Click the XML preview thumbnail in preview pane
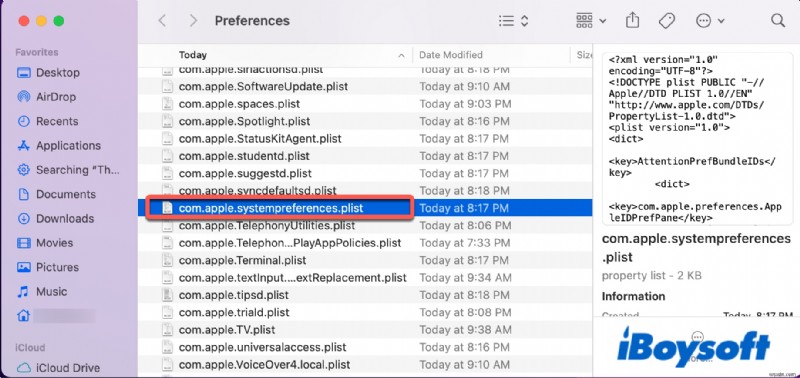This screenshot has height=378, width=800. tap(697, 138)
